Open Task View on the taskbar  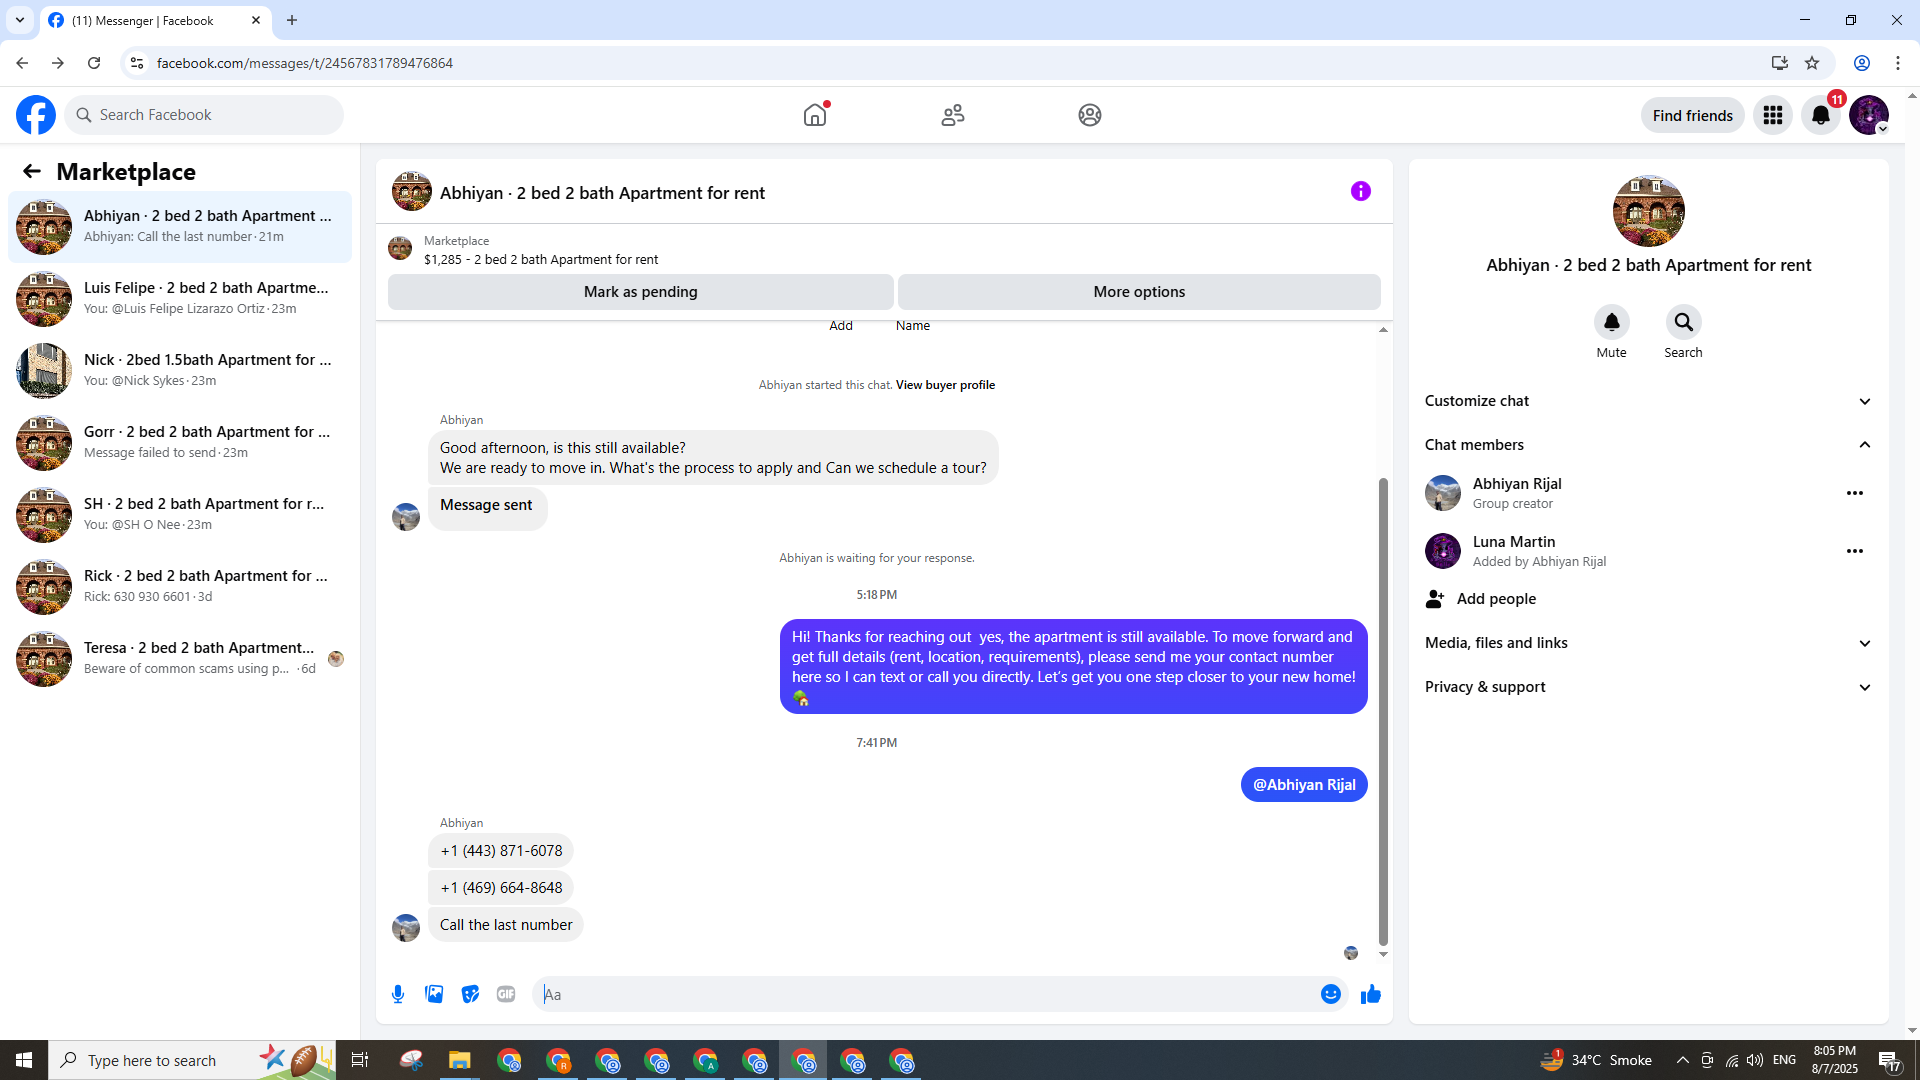pyautogui.click(x=360, y=1061)
